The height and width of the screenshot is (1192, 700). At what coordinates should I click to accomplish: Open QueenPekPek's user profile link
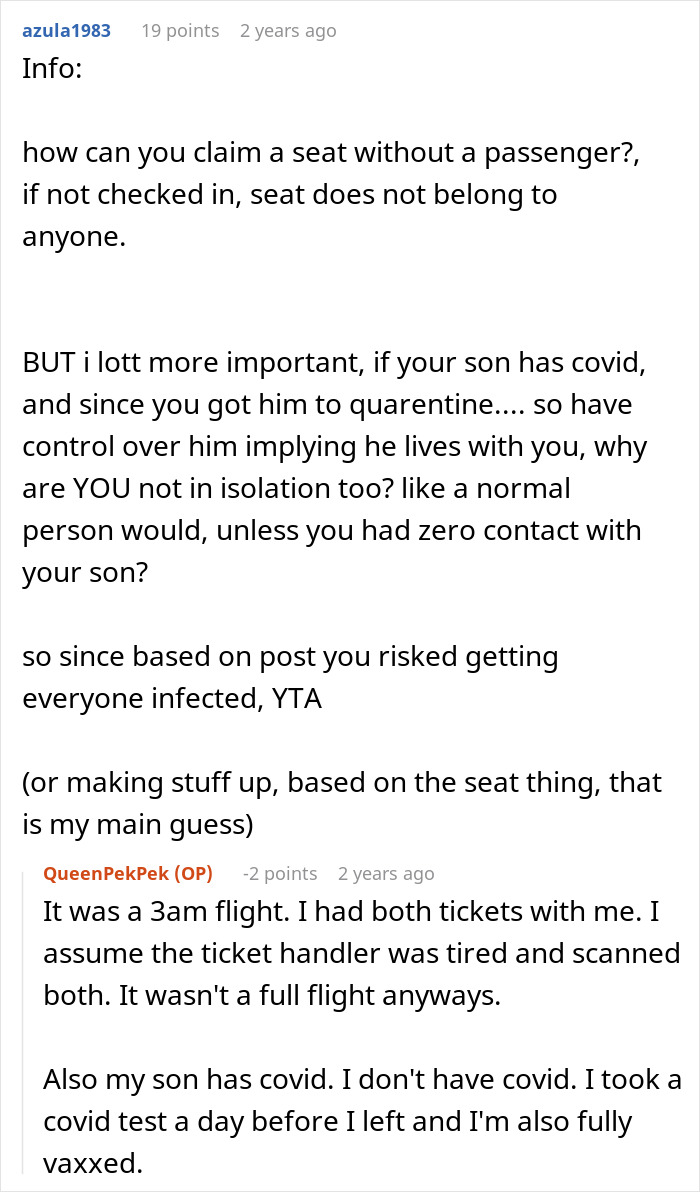click(x=105, y=873)
